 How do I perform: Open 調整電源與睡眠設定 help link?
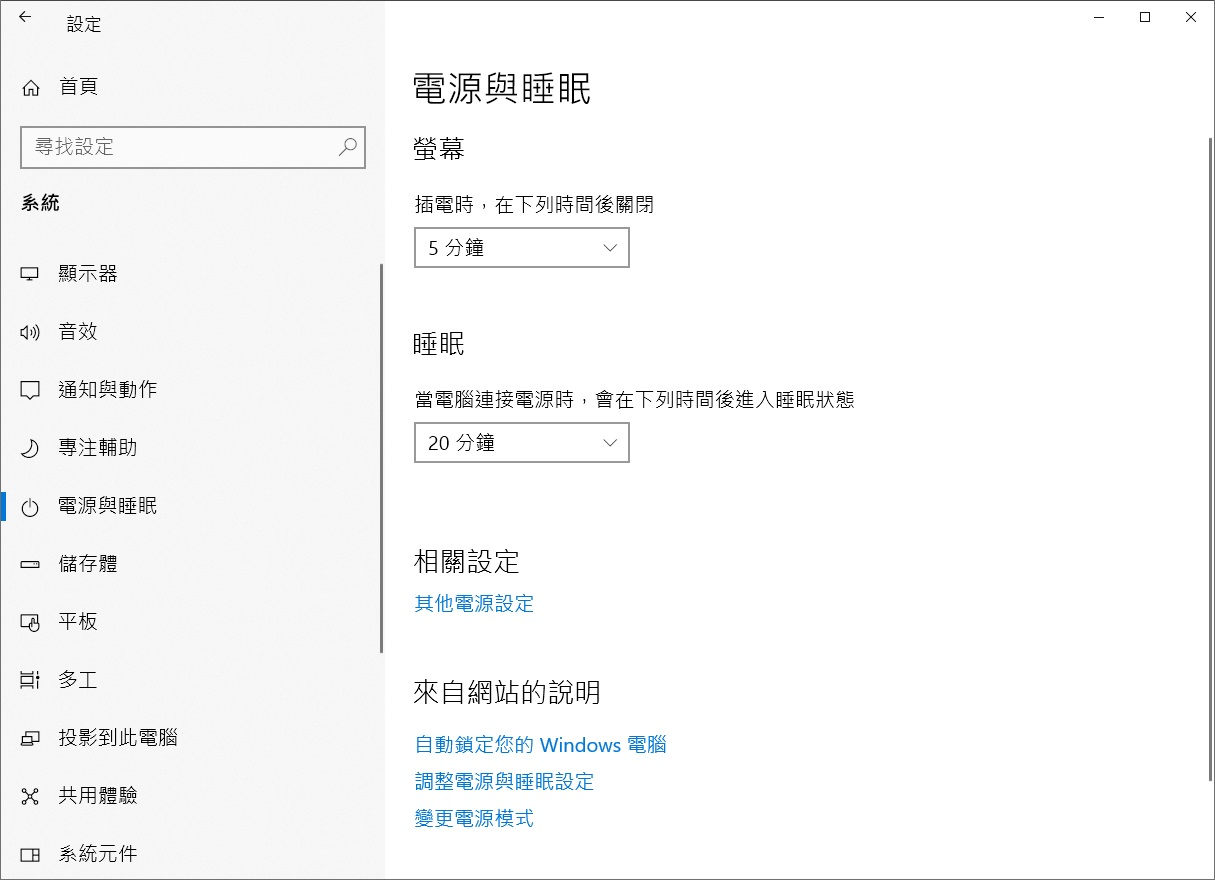tap(504, 782)
